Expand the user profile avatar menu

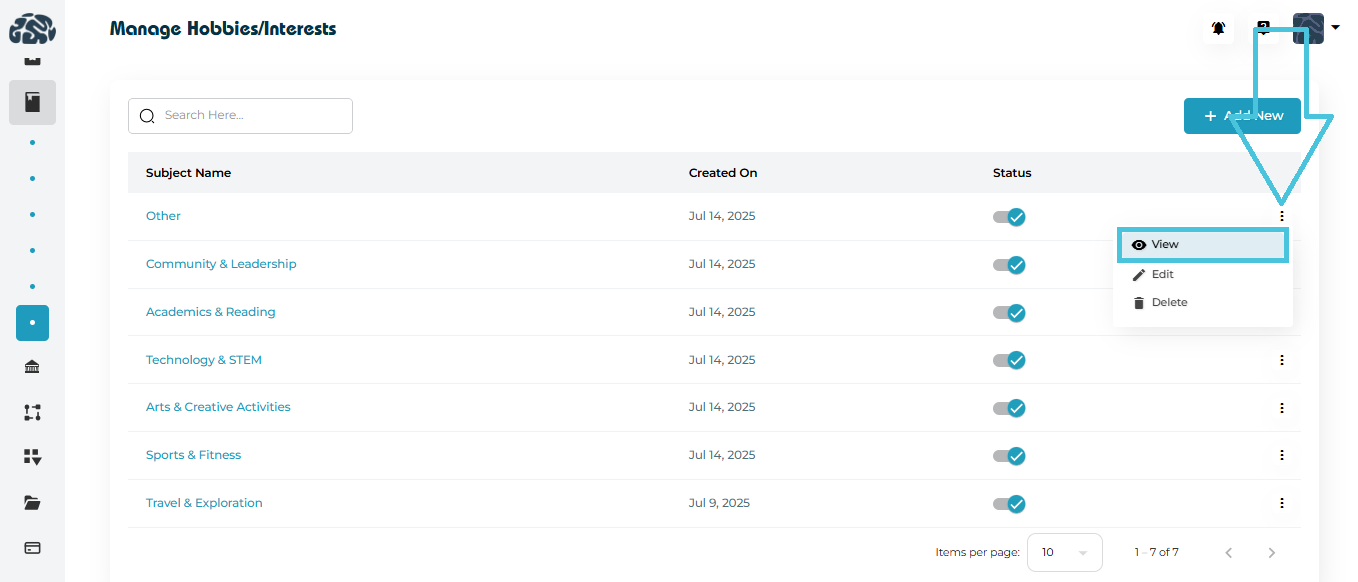[x=1315, y=28]
